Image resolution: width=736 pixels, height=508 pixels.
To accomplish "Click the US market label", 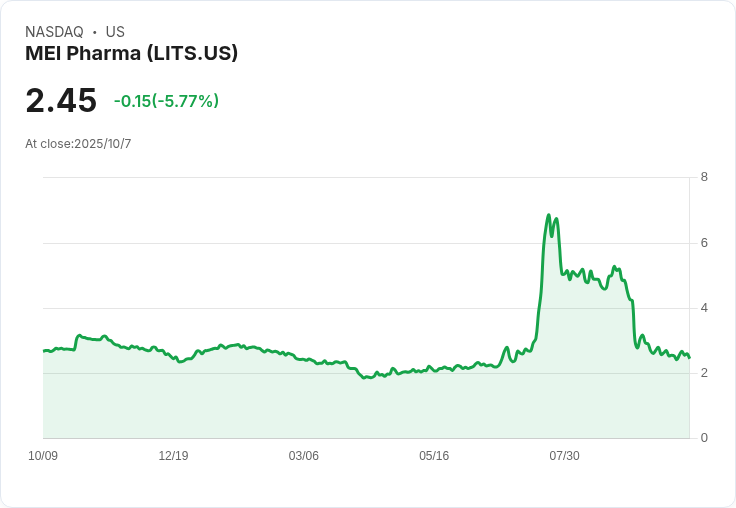I will [115, 31].
